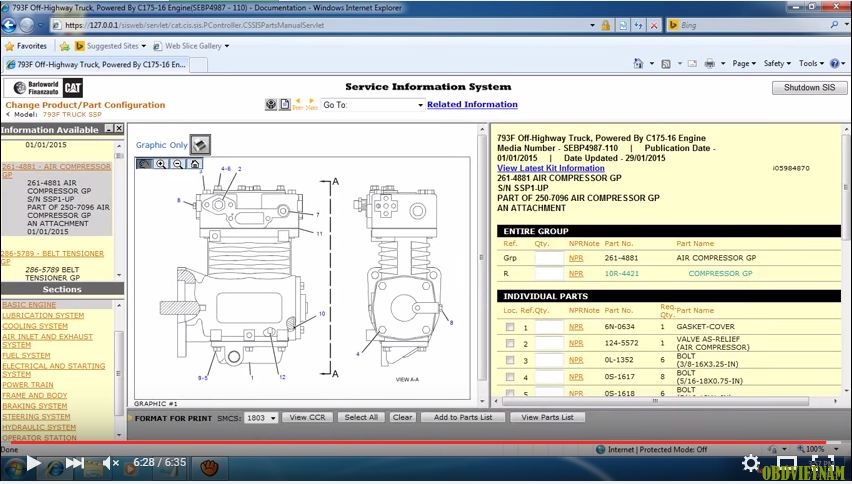Open the browser Tools menu

[812, 63]
